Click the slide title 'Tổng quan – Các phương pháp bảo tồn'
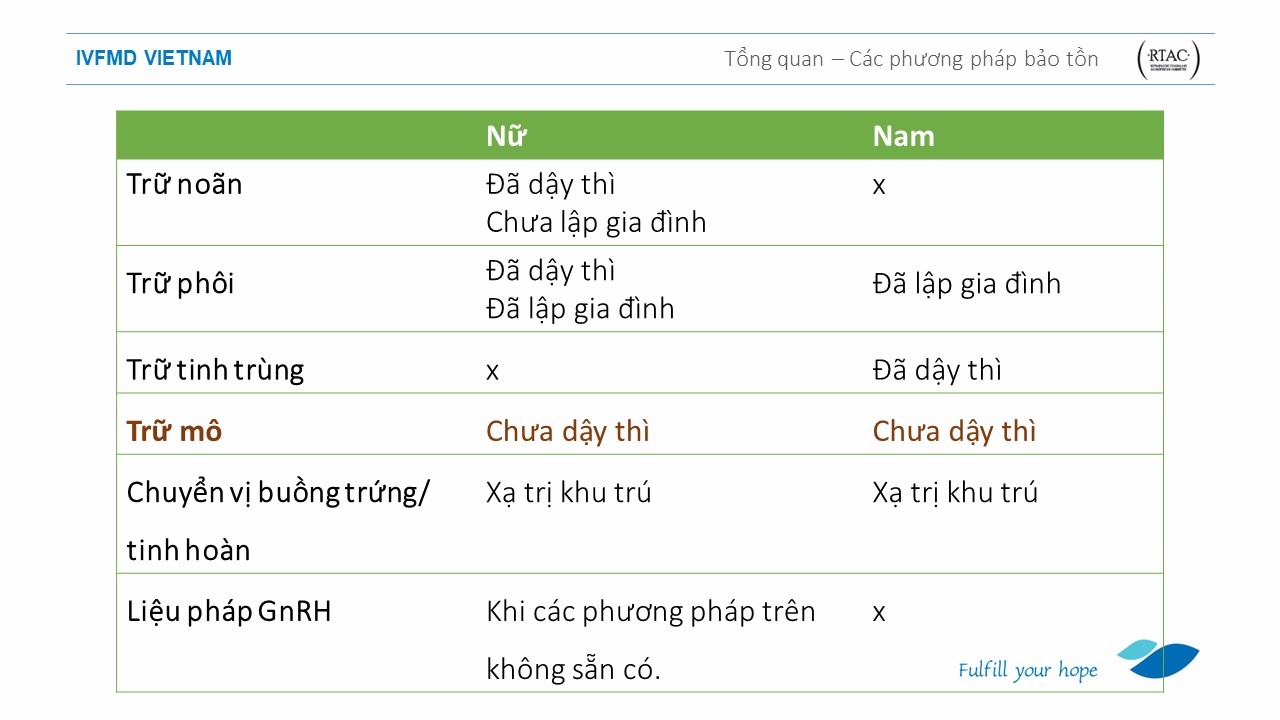Image resolution: width=1280 pixels, height=720 pixels. coord(911,59)
